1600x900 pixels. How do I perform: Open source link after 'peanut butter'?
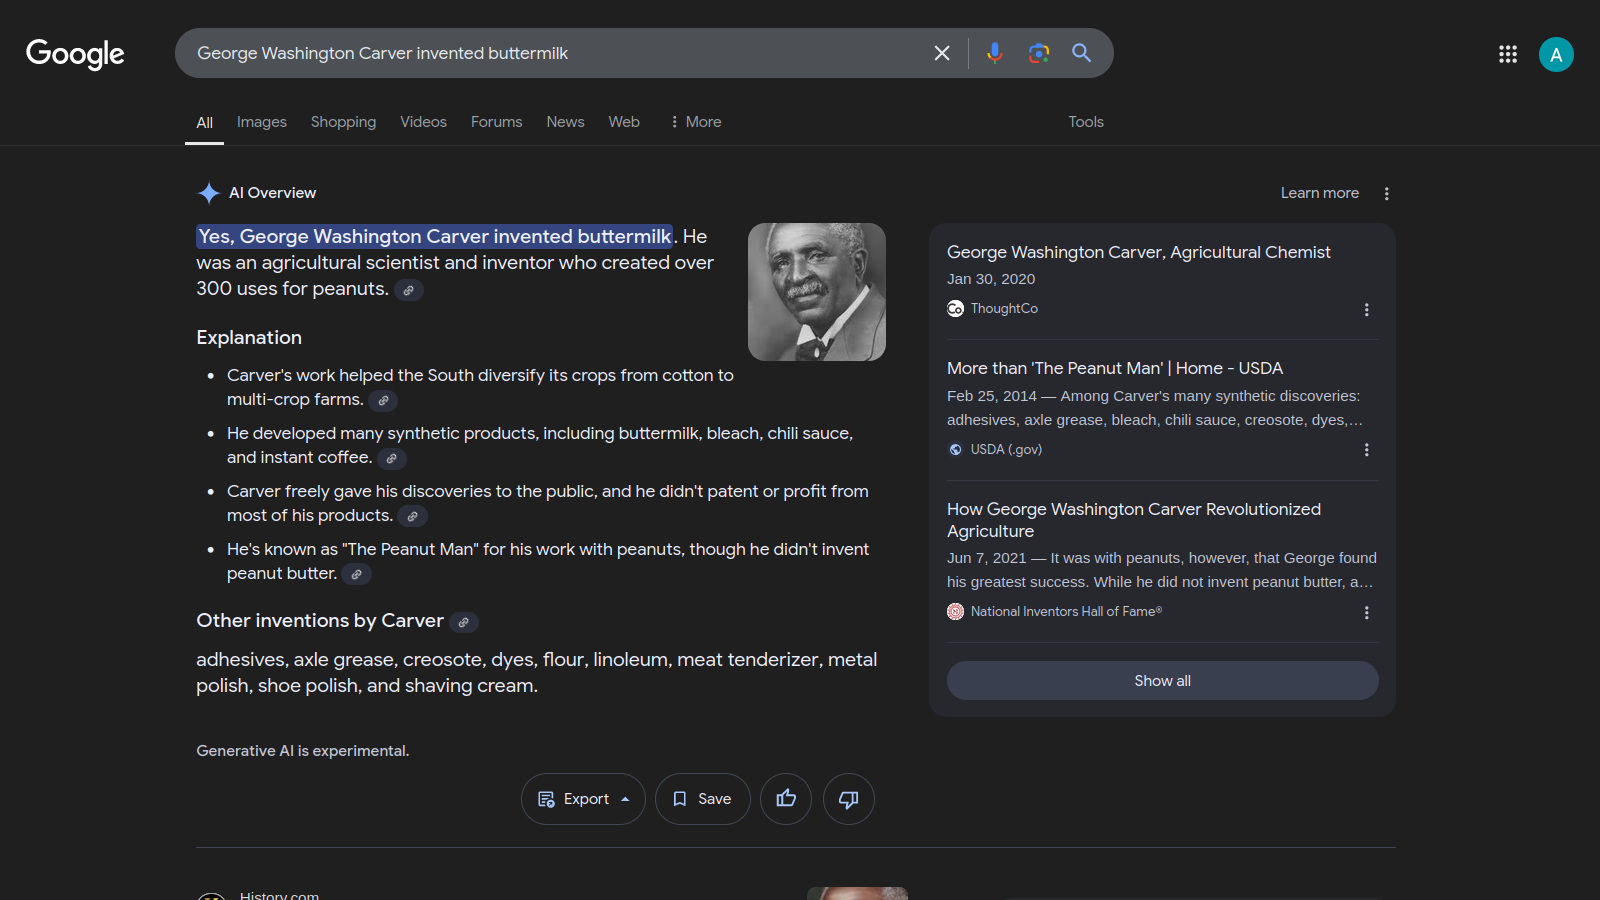(x=357, y=574)
